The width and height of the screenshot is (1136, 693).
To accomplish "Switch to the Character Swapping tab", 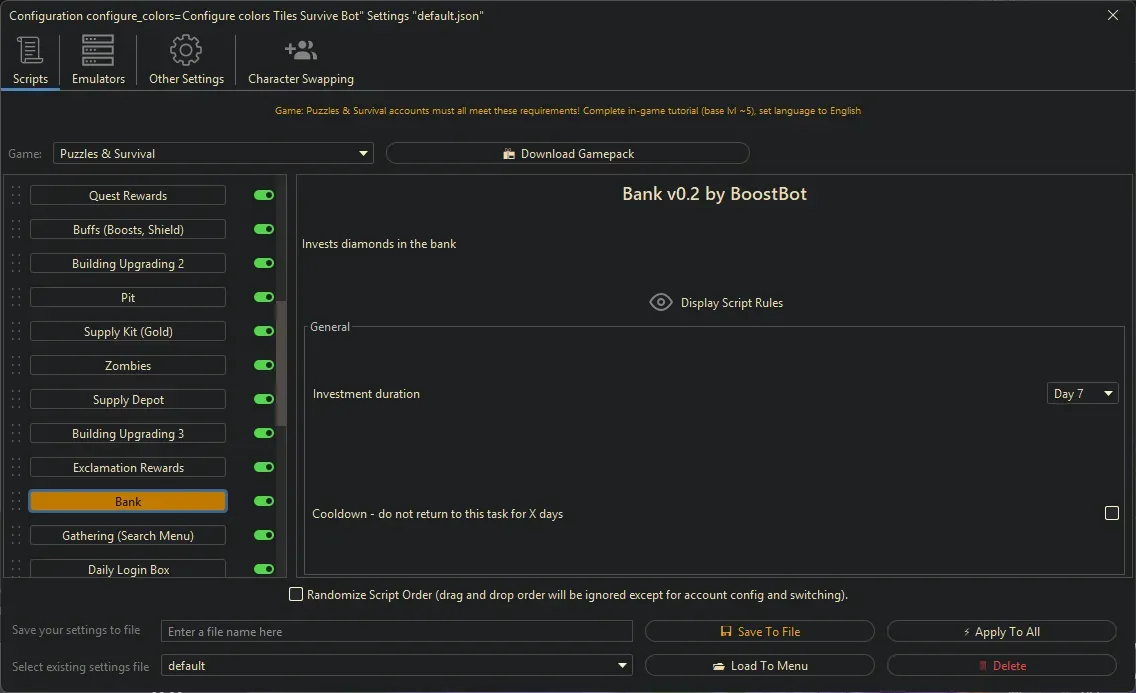I will point(299,60).
